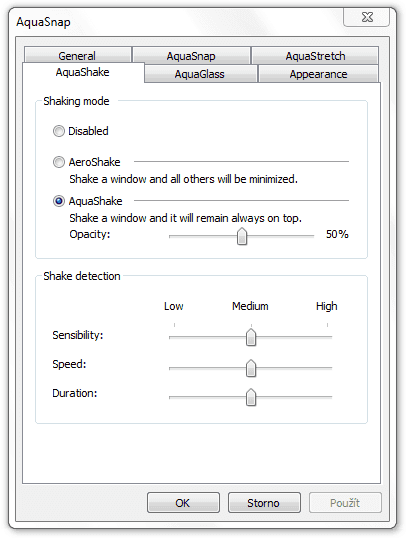Show the Appearance tab
Image resolution: width=407 pixels, height=538 pixels.
click(318, 74)
